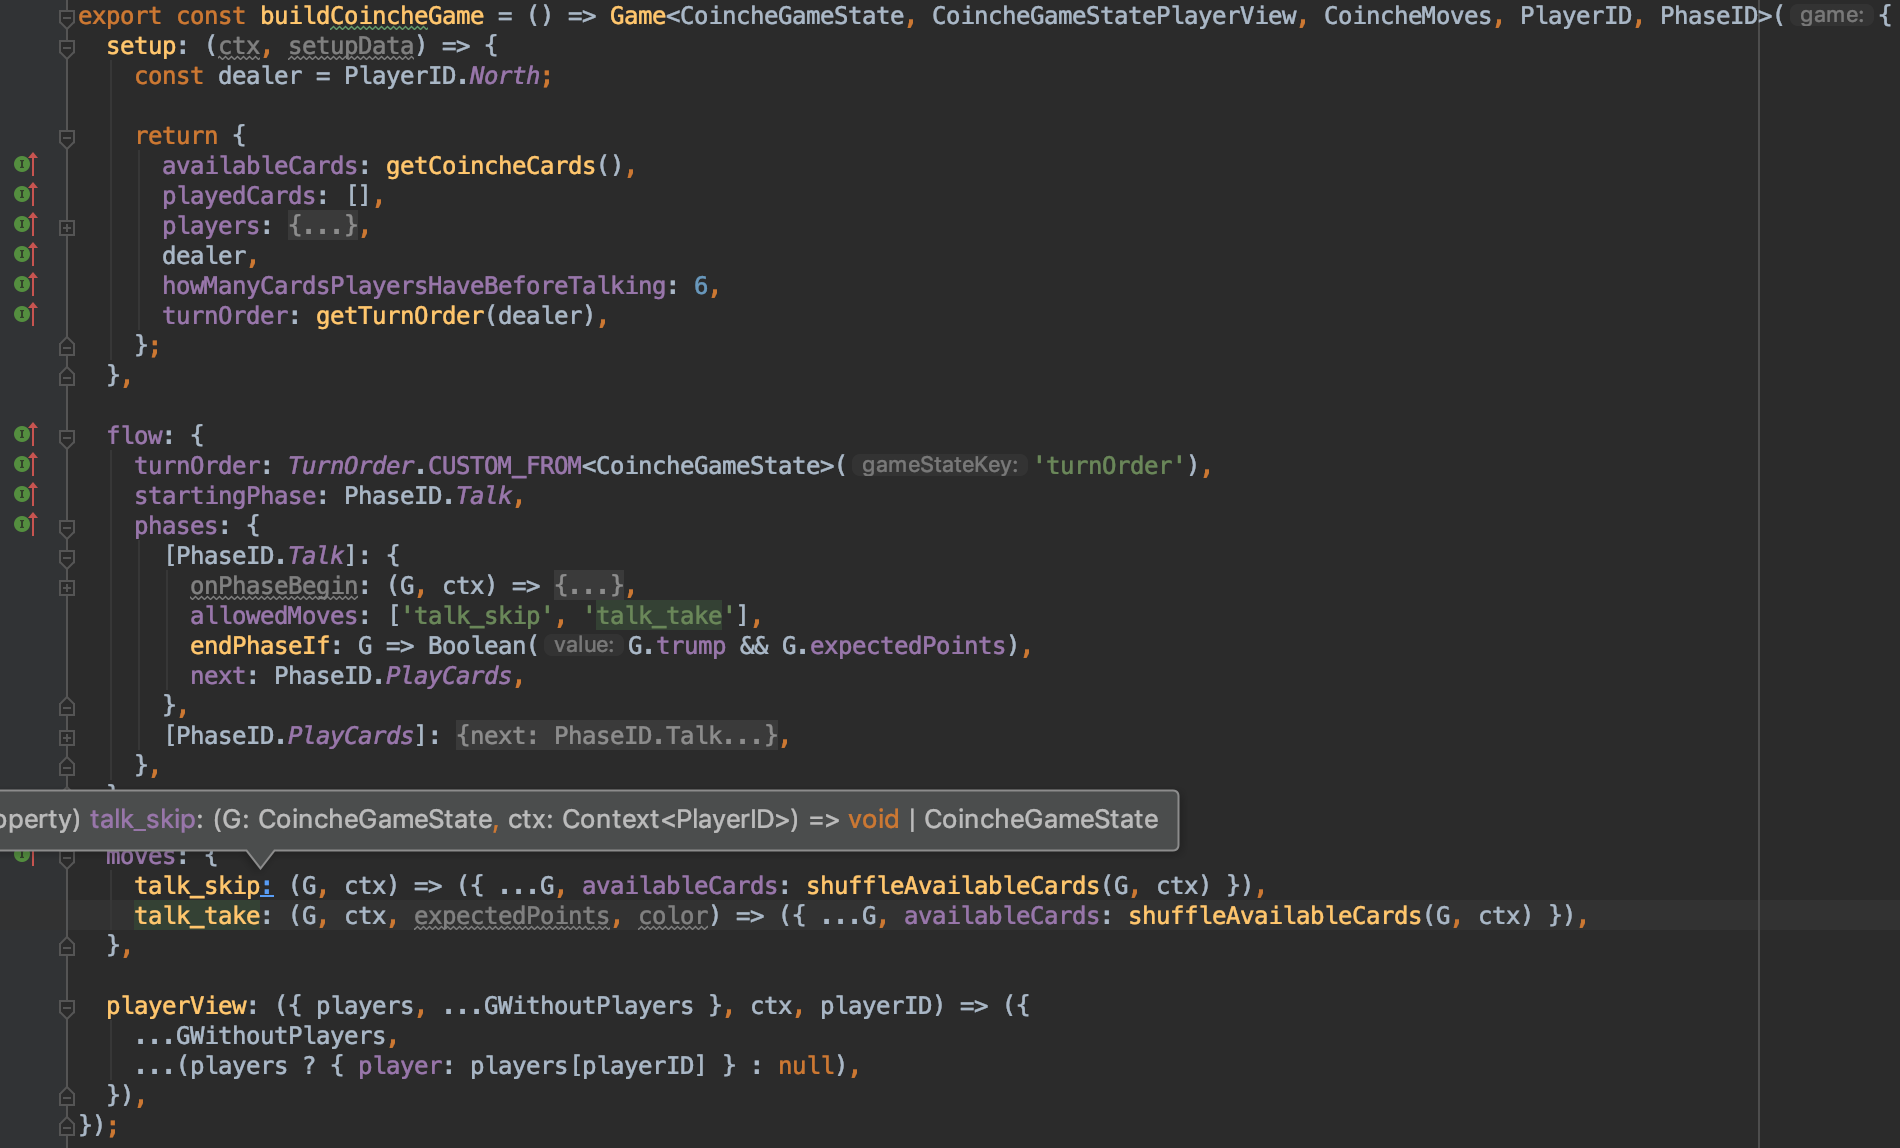
Task: Click PhaseID.PlayCards after next:
Action: [393, 676]
